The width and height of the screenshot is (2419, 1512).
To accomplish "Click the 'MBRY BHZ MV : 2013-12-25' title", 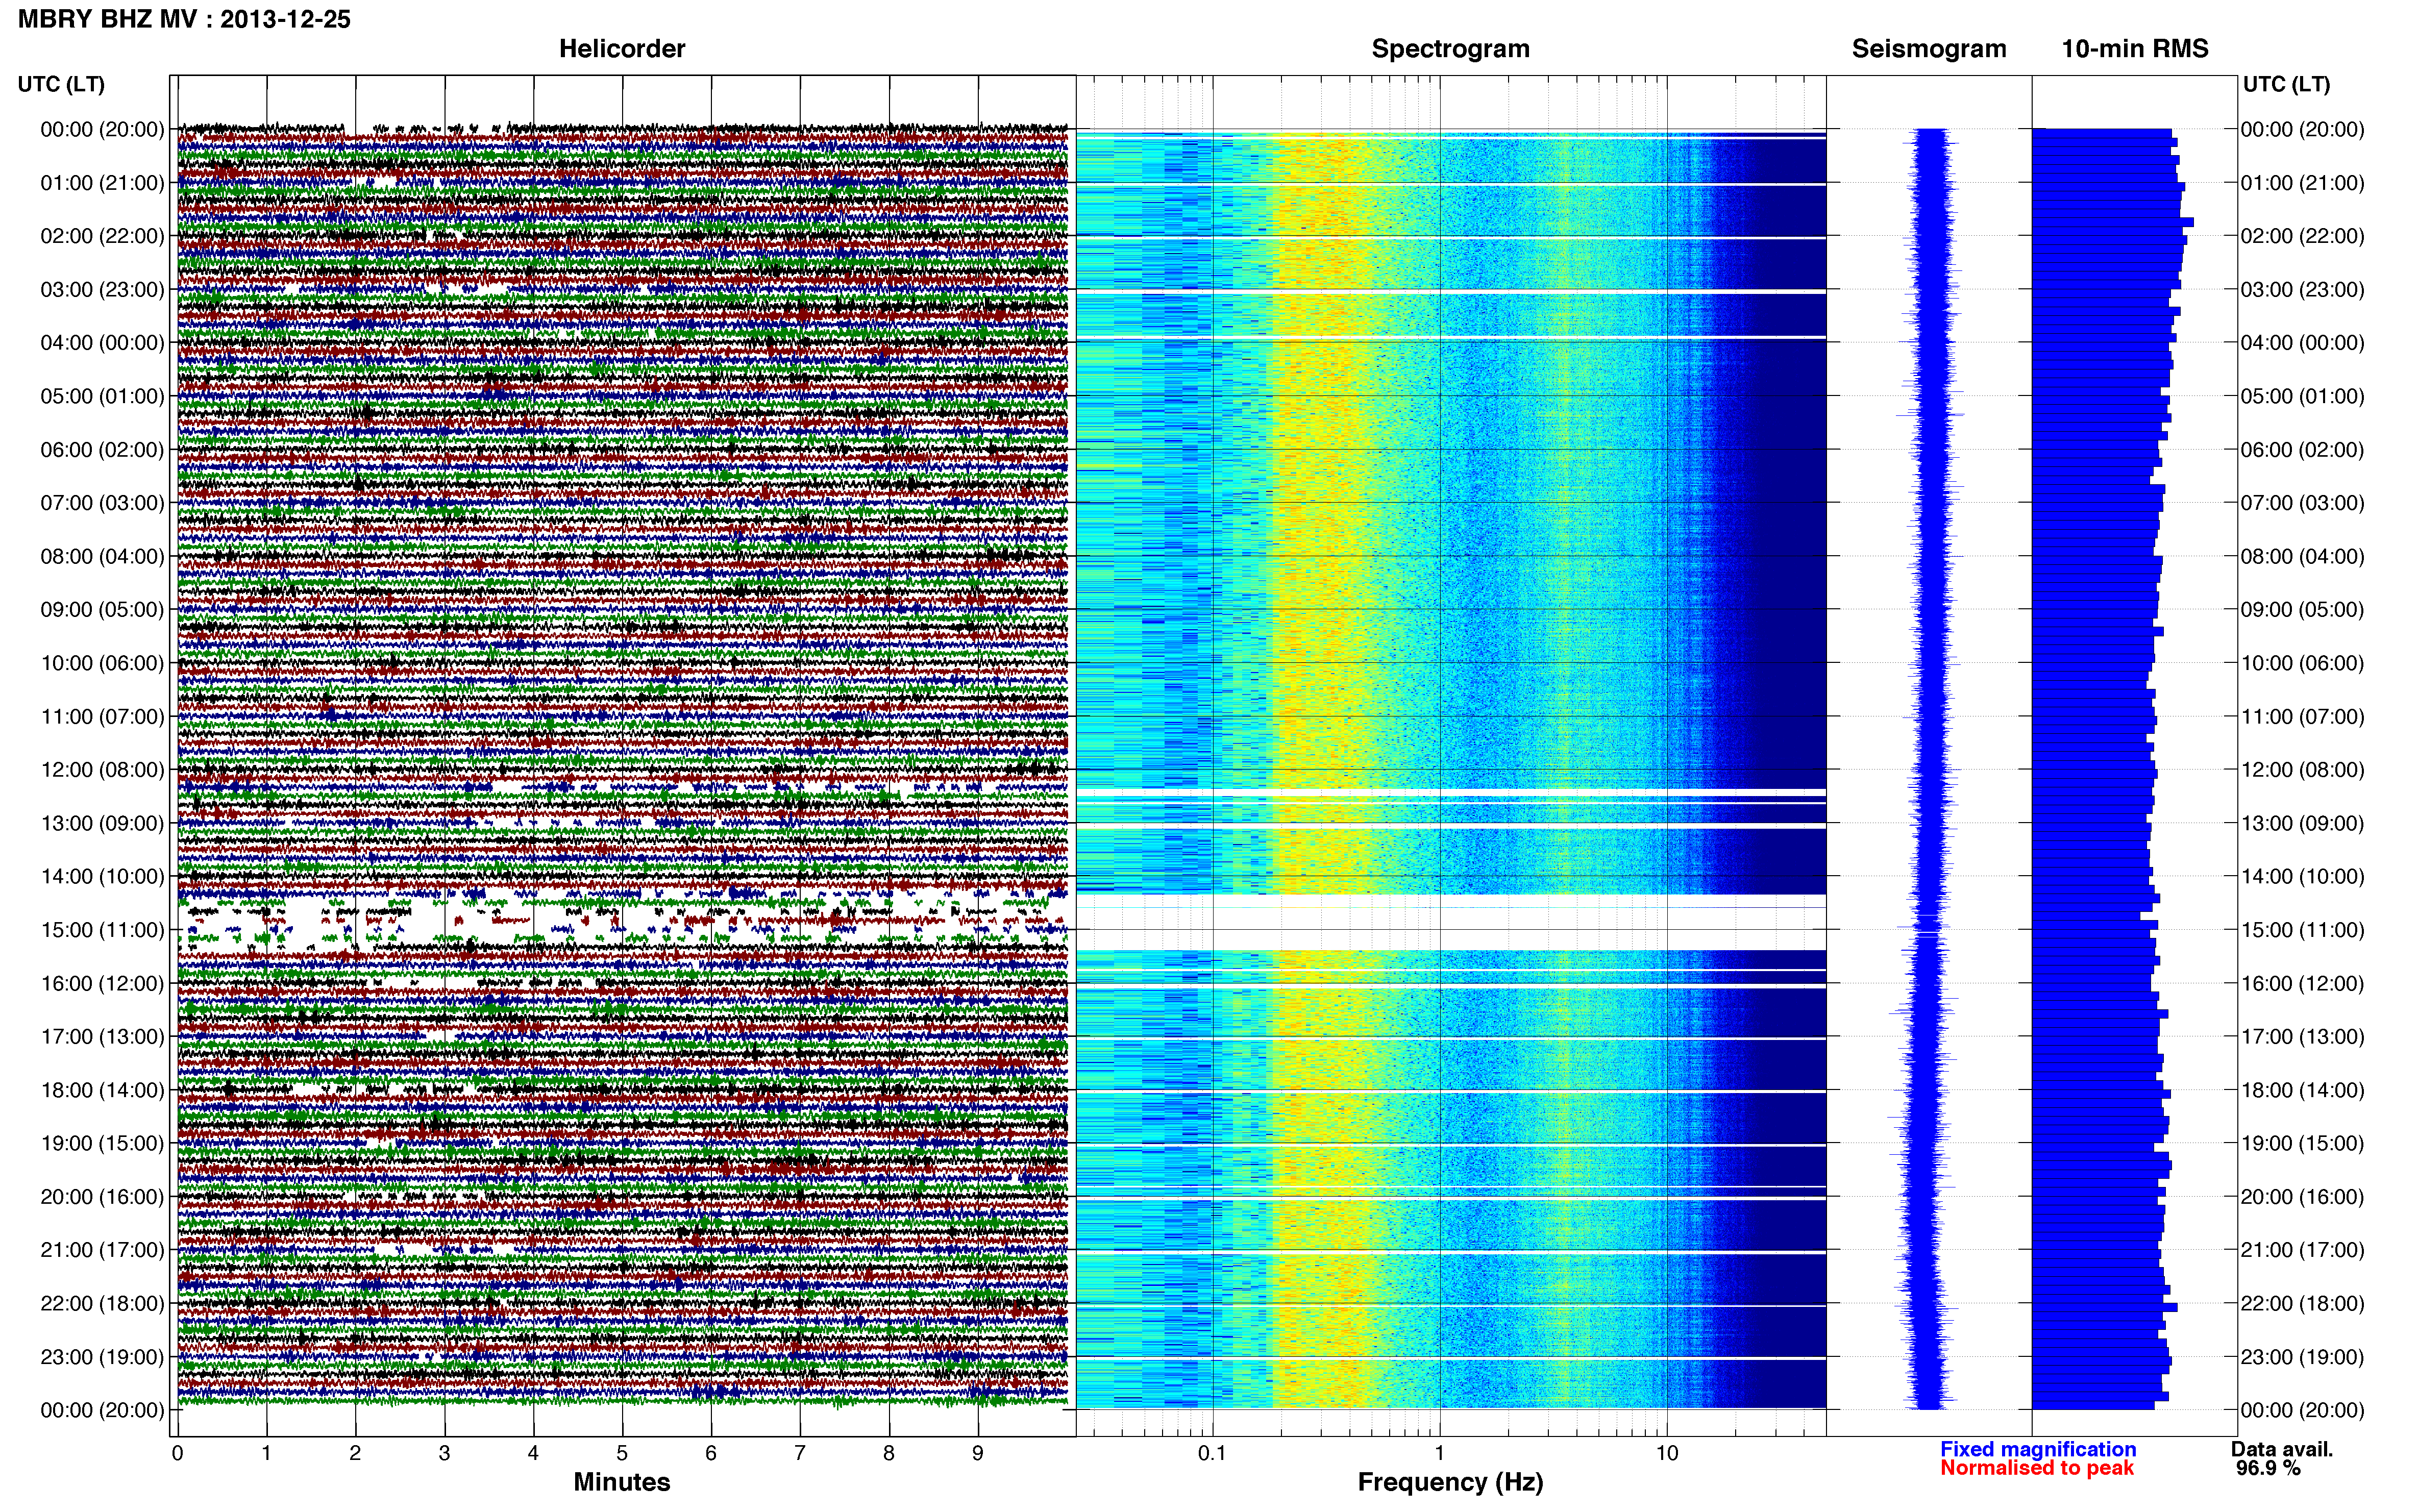I will tap(184, 19).
